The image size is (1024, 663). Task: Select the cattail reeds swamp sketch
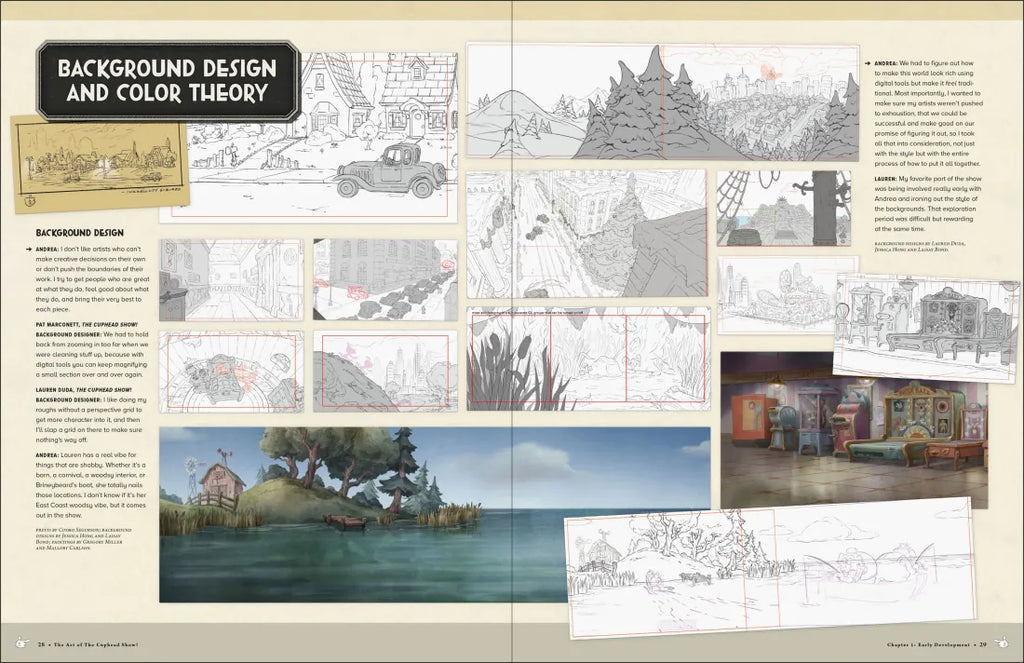pyautogui.click(x=588, y=359)
